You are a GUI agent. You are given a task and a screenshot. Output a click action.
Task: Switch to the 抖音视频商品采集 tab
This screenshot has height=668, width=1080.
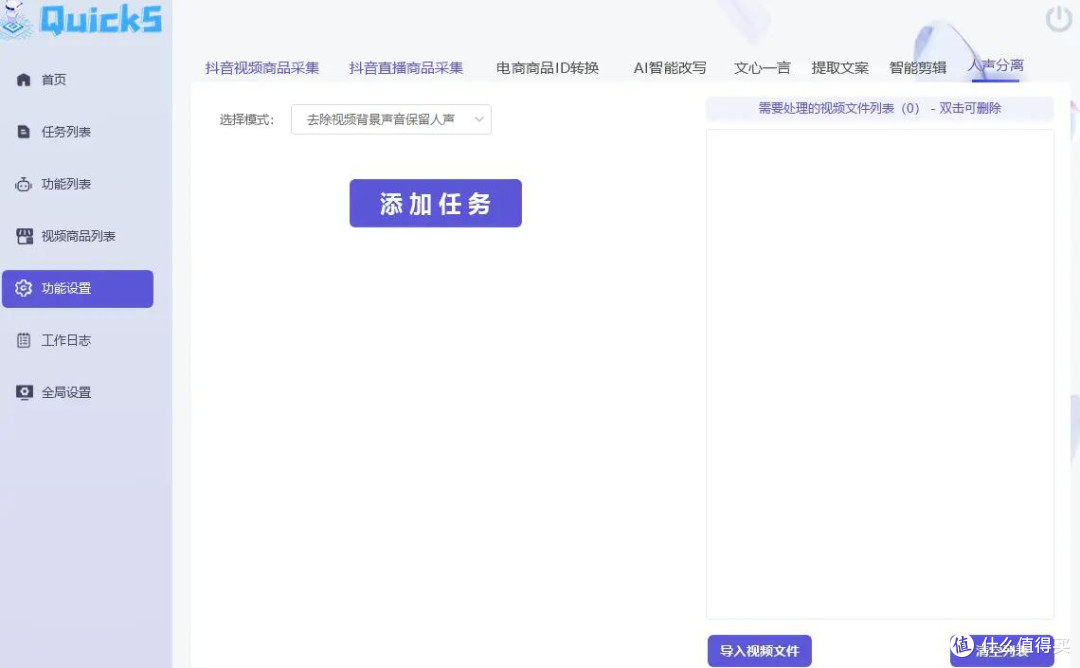tap(262, 67)
